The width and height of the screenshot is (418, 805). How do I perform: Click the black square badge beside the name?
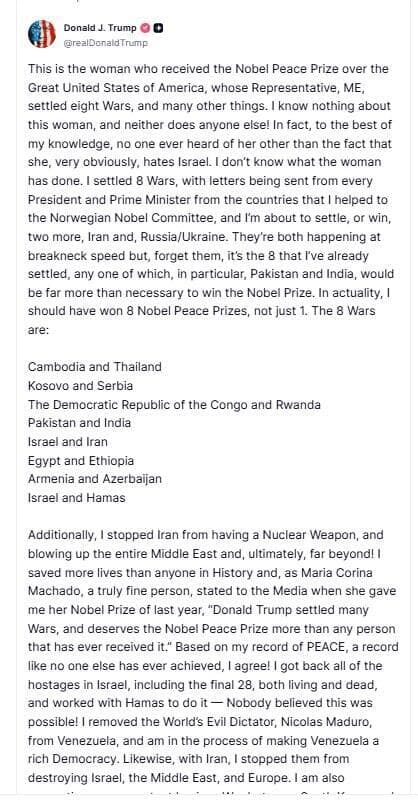point(159,28)
